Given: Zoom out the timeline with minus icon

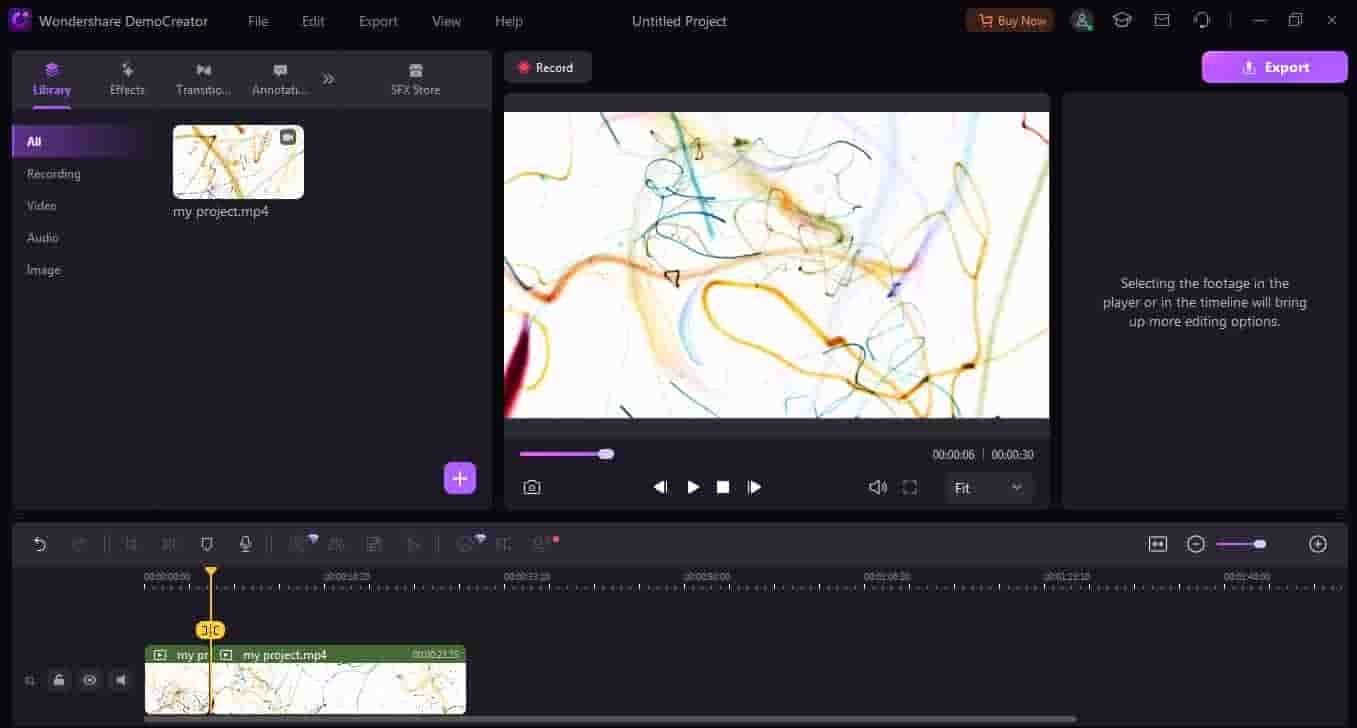Looking at the screenshot, I should coord(1196,544).
